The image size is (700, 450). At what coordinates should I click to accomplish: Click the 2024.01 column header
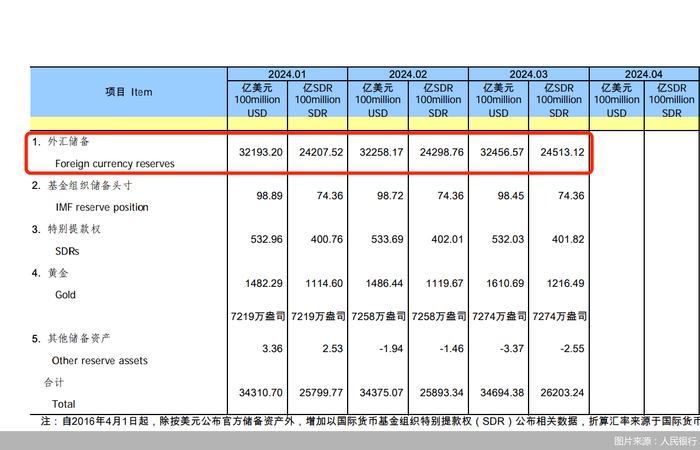click(x=287, y=75)
